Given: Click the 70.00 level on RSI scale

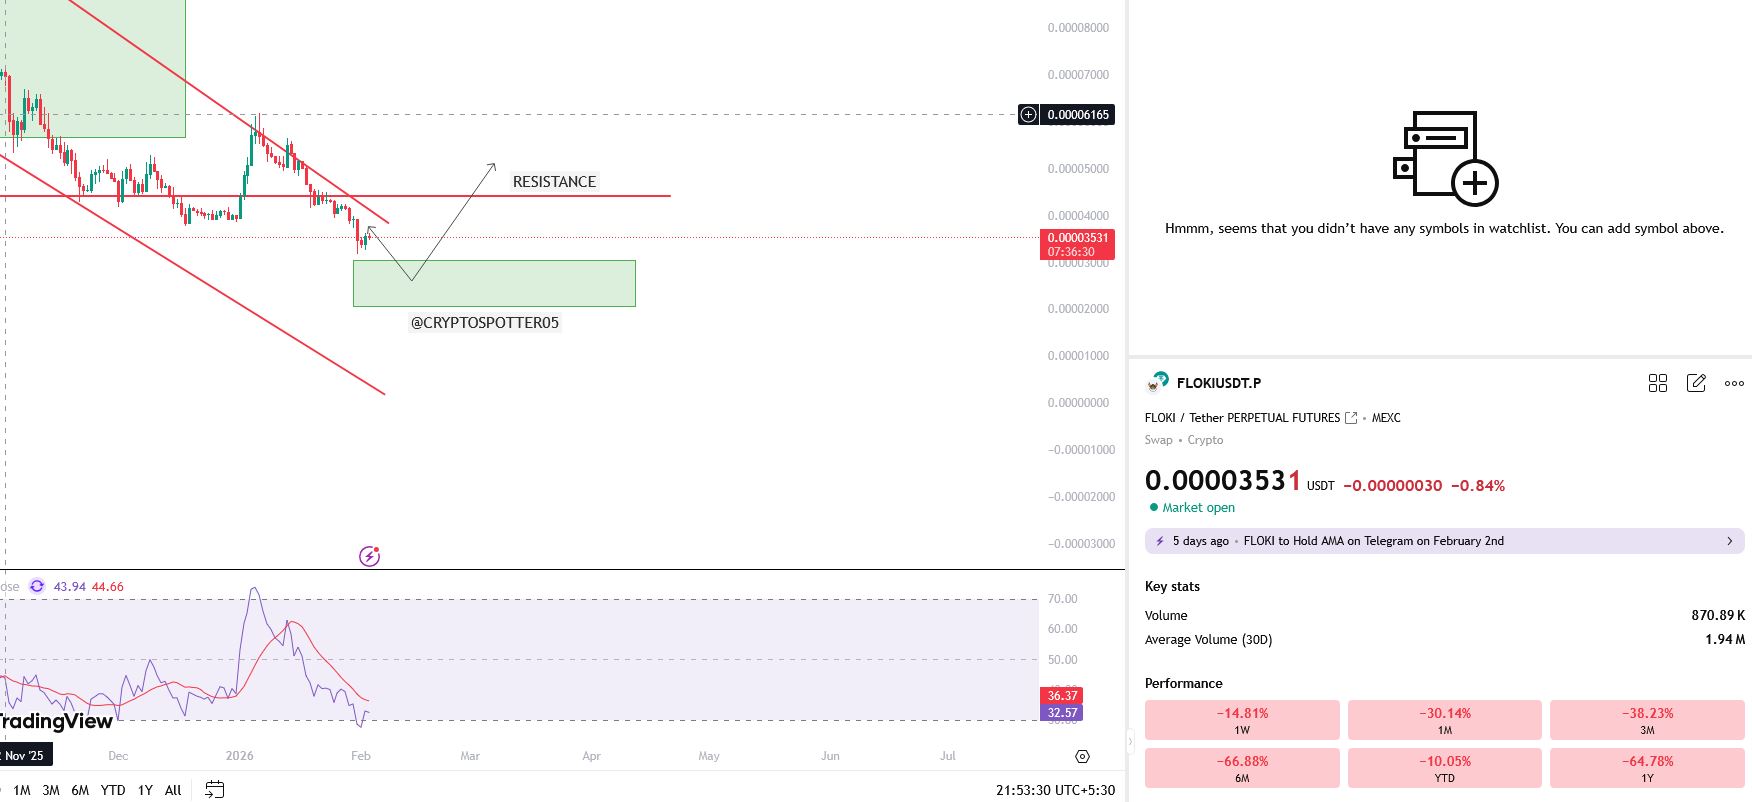Looking at the screenshot, I should (x=1062, y=599).
